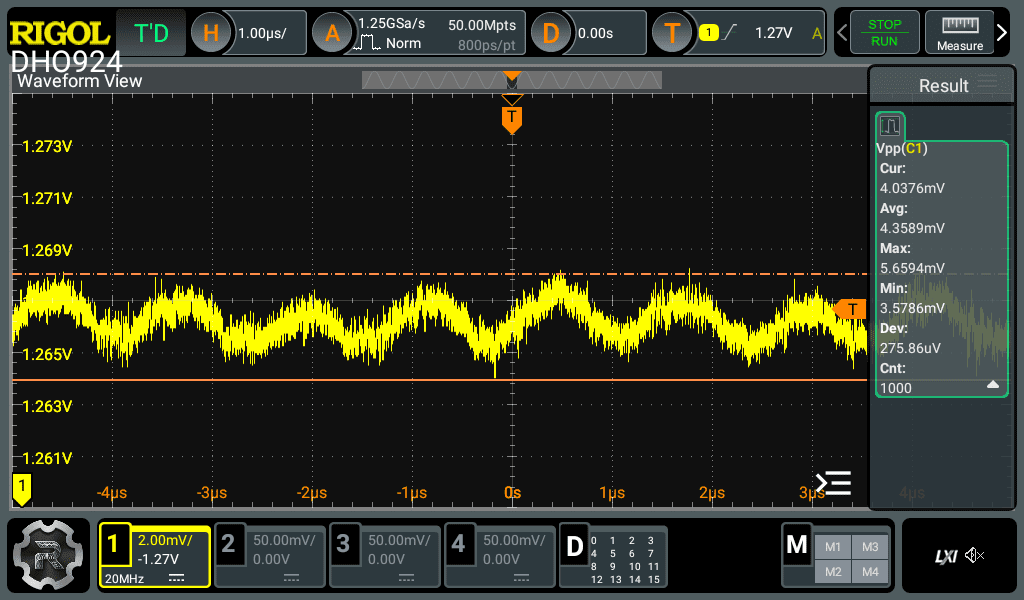
Task: Click the DHO924 model label
Action: [66, 62]
